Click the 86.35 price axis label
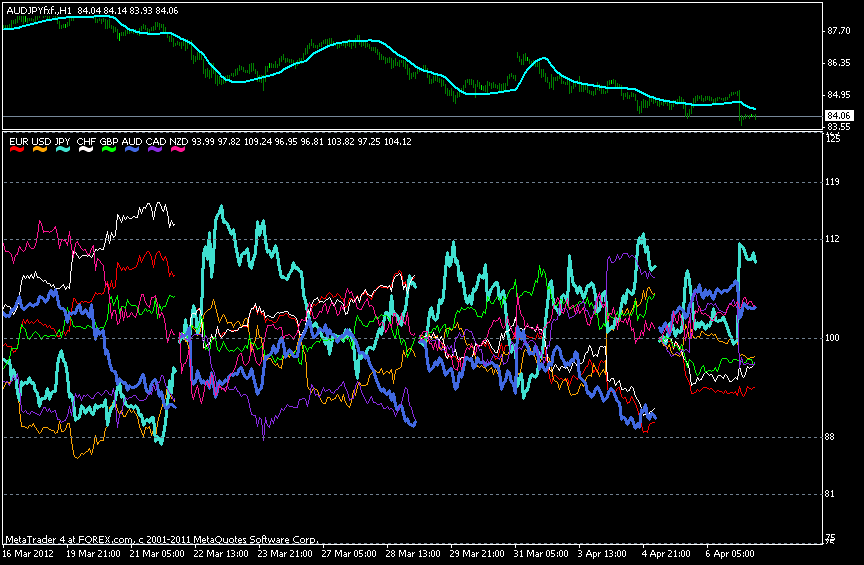Image resolution: width=864 pixels, height=565 pixels. pos(839,63)
